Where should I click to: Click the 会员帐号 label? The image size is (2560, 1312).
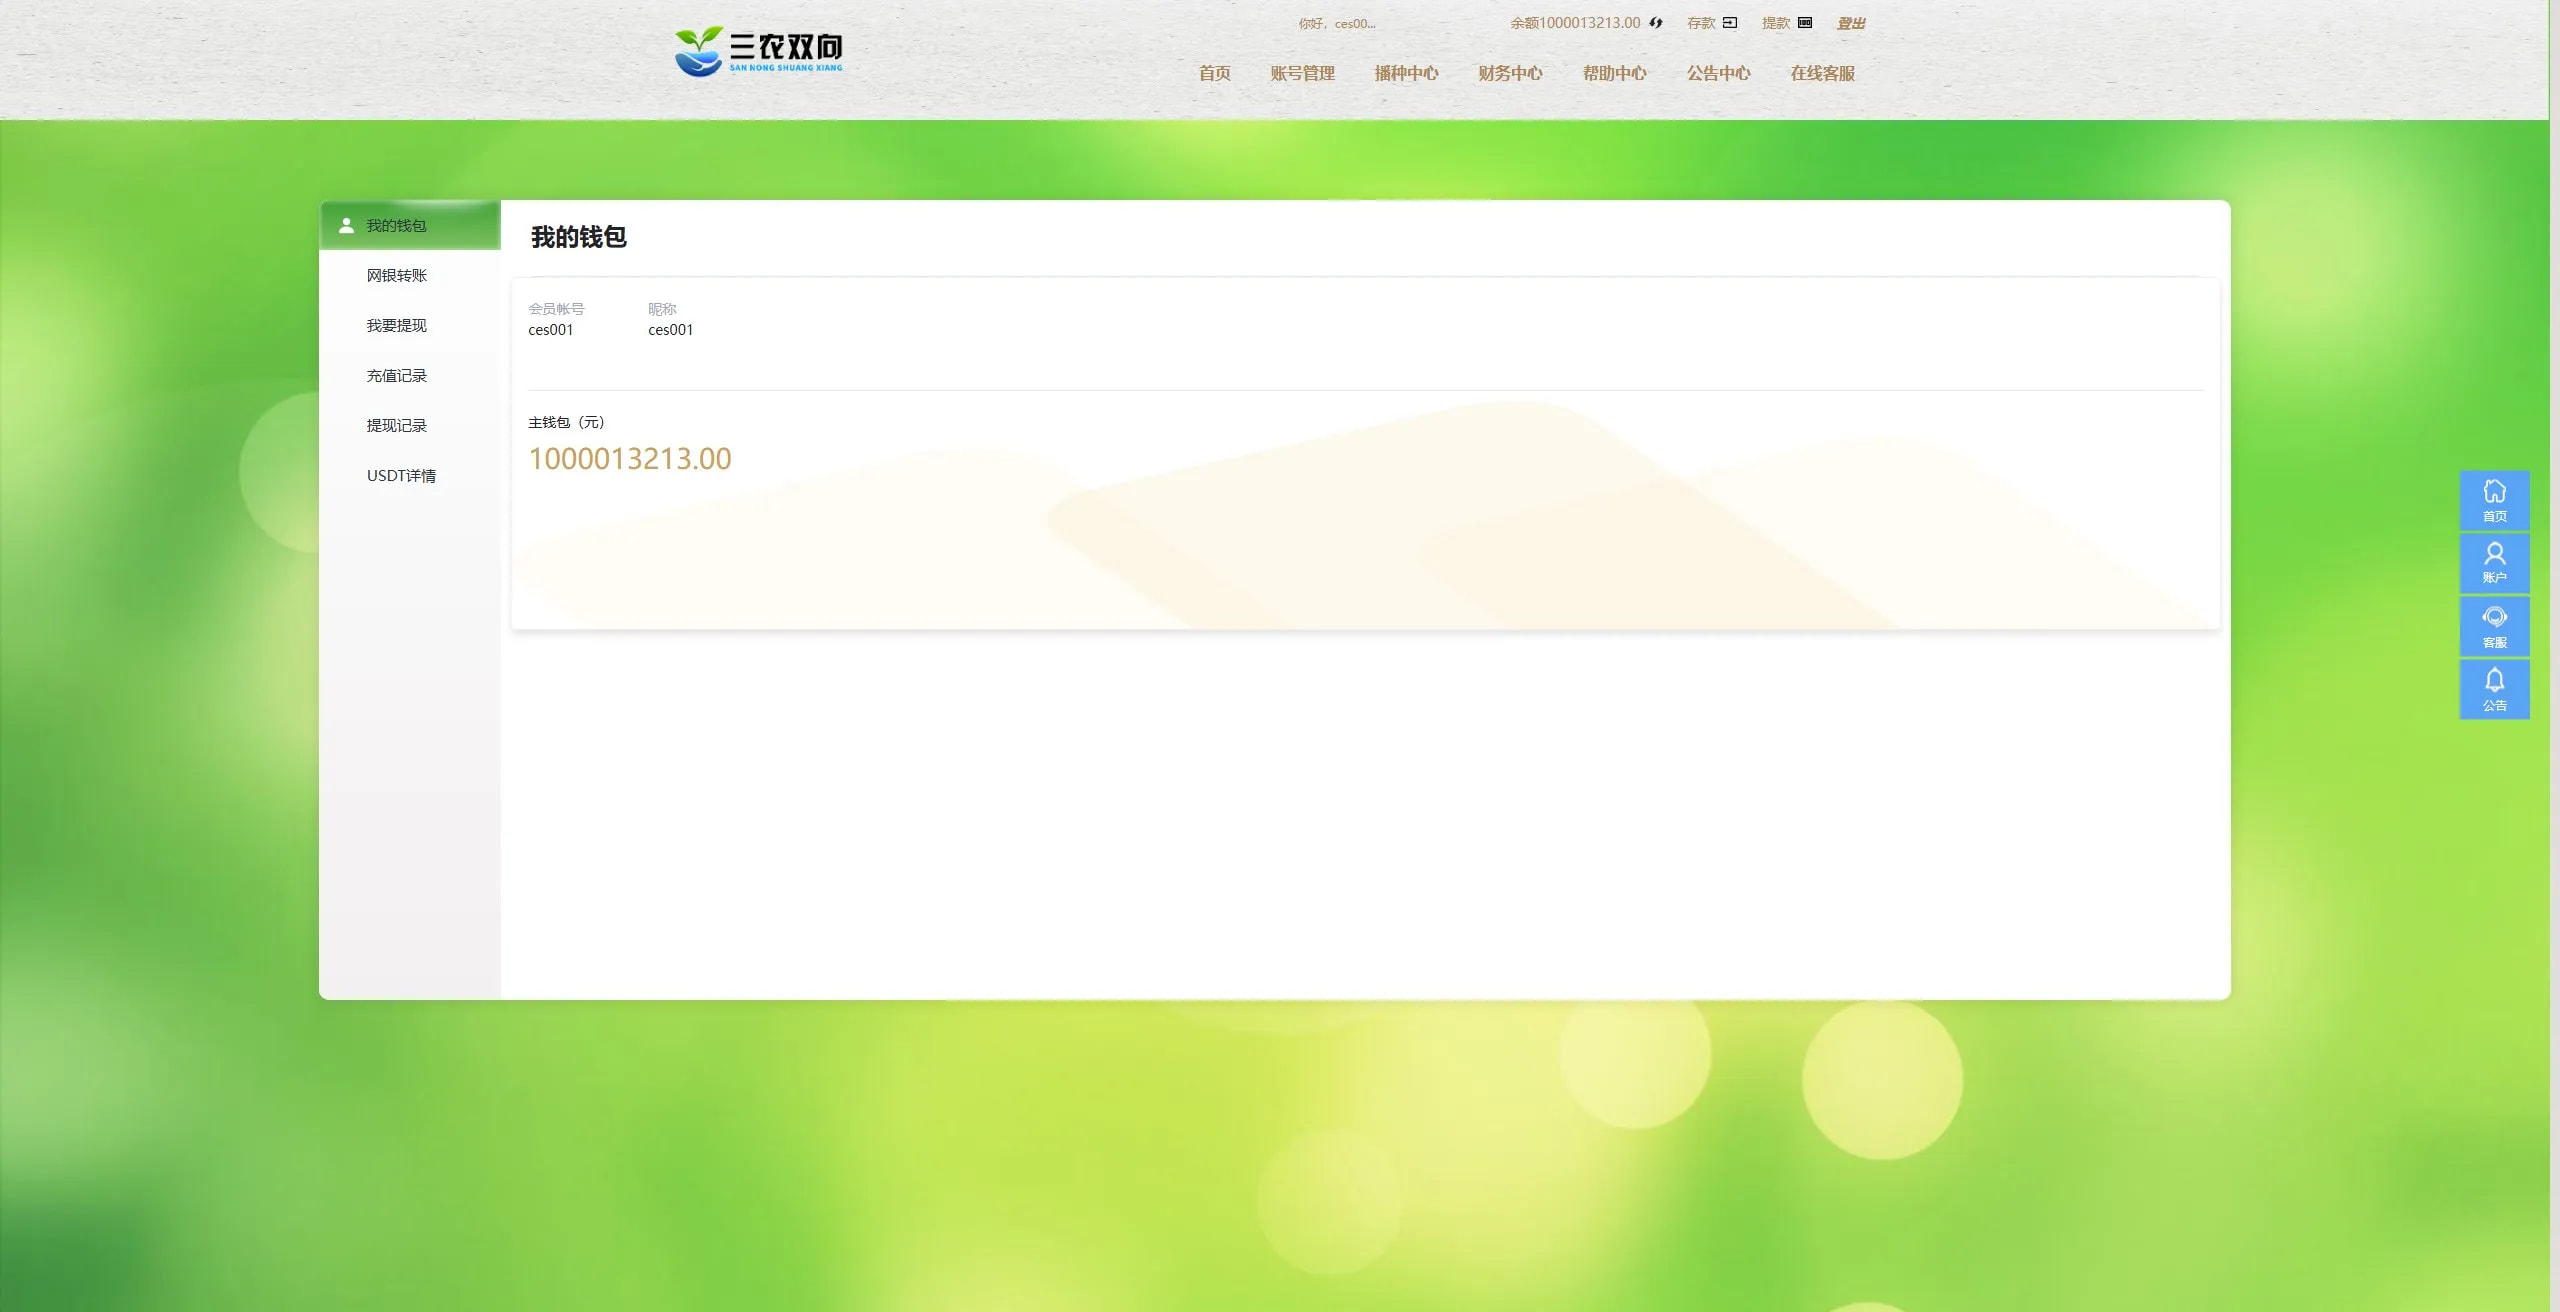(x=556, y=309)
